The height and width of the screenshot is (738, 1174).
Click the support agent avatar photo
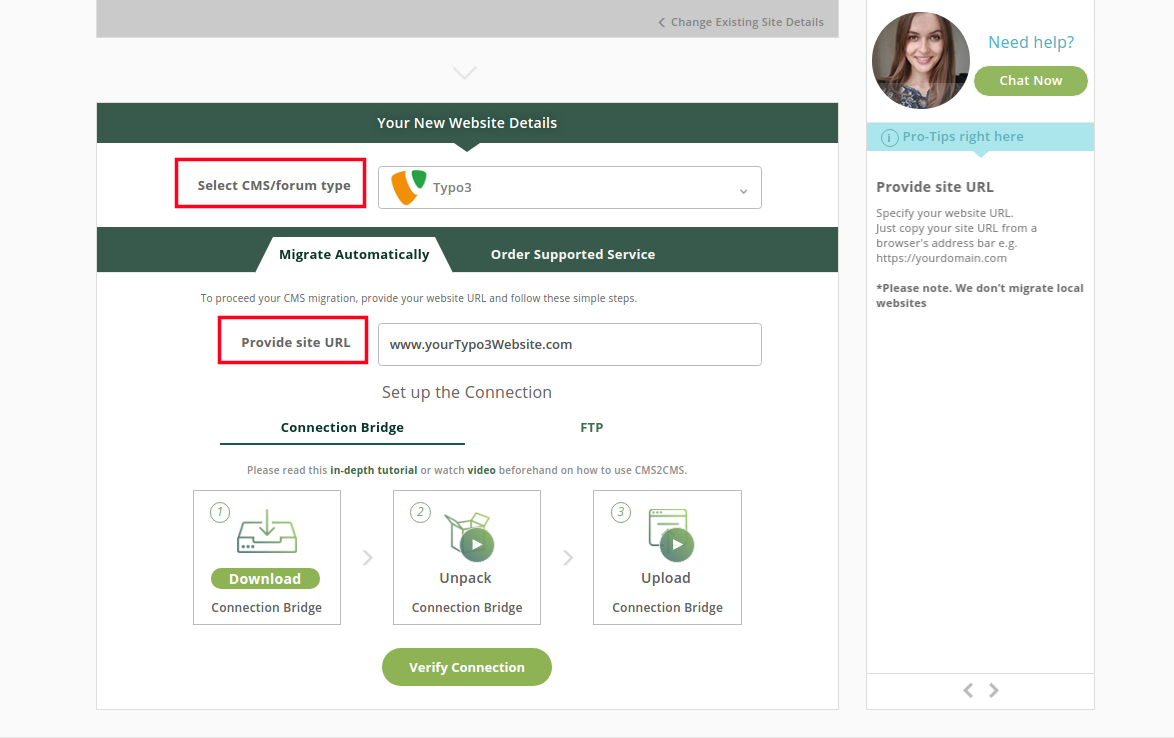920,60
